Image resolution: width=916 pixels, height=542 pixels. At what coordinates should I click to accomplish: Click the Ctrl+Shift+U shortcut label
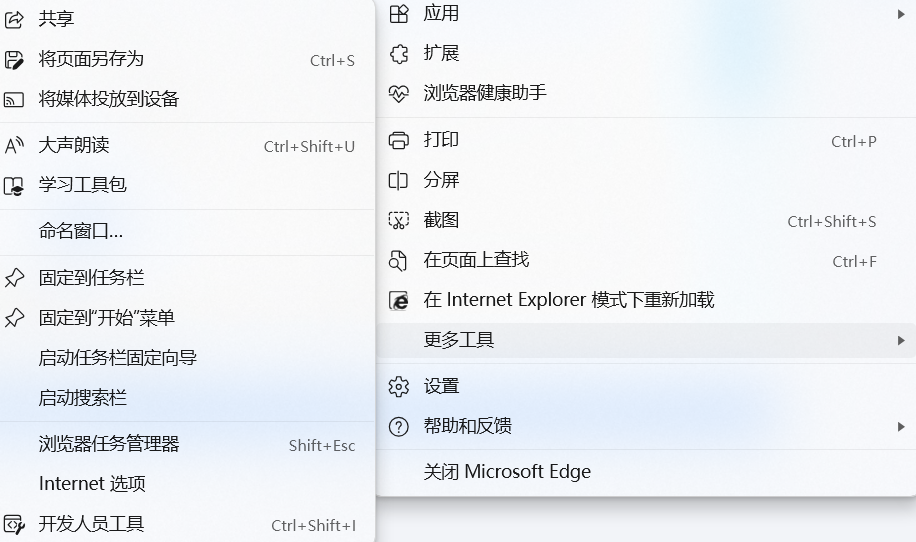click(309, 147)
